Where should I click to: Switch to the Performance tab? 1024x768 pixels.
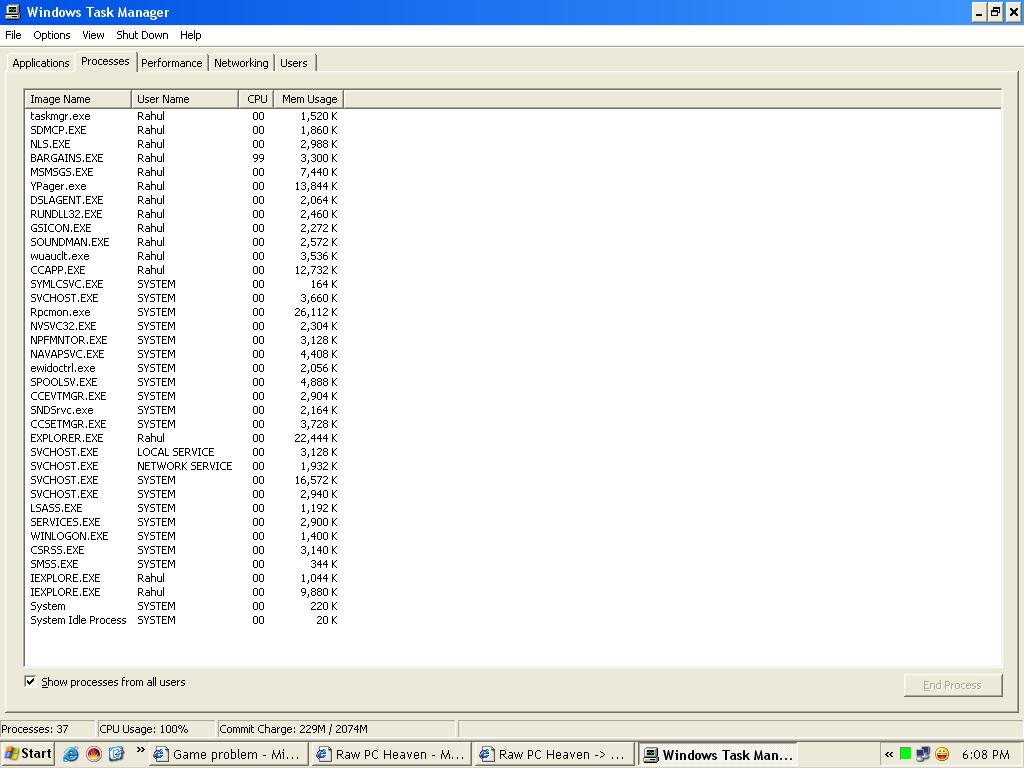pos(172,63)
